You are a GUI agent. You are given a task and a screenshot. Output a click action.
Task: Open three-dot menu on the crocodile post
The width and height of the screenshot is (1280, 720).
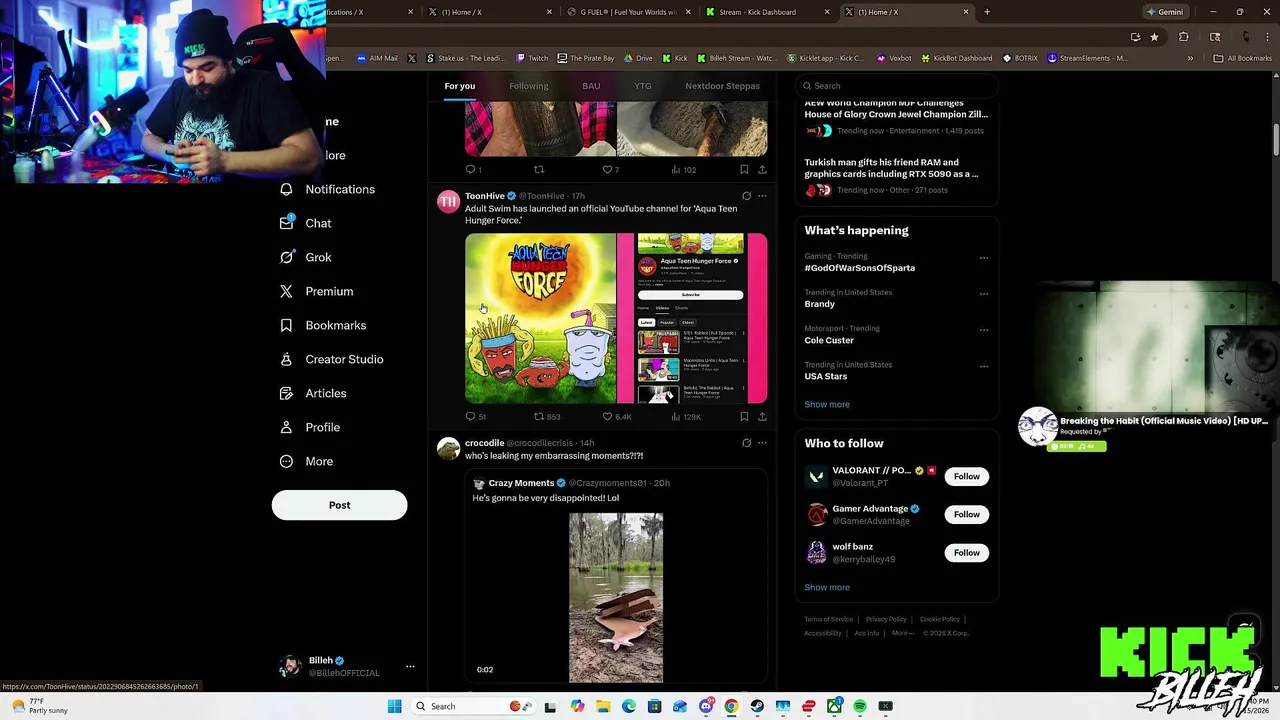point(762,443)
